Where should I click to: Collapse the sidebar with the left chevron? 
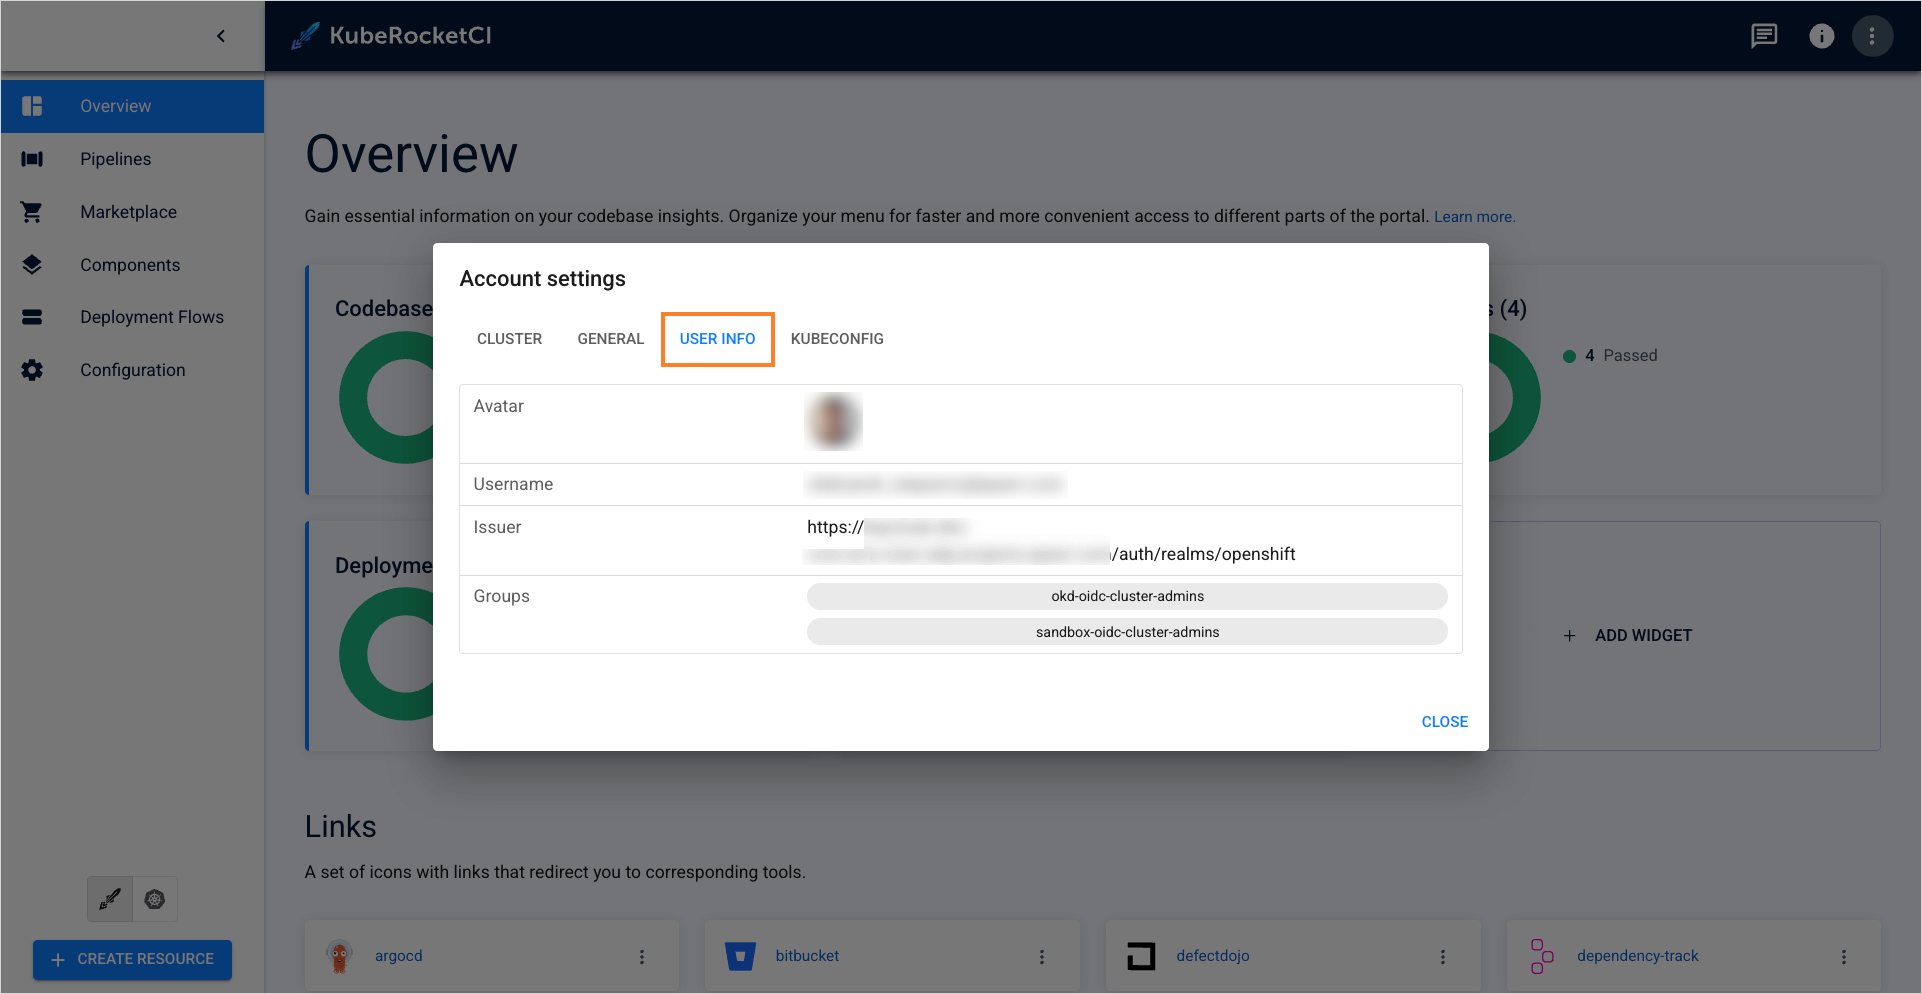pos(221,35)
